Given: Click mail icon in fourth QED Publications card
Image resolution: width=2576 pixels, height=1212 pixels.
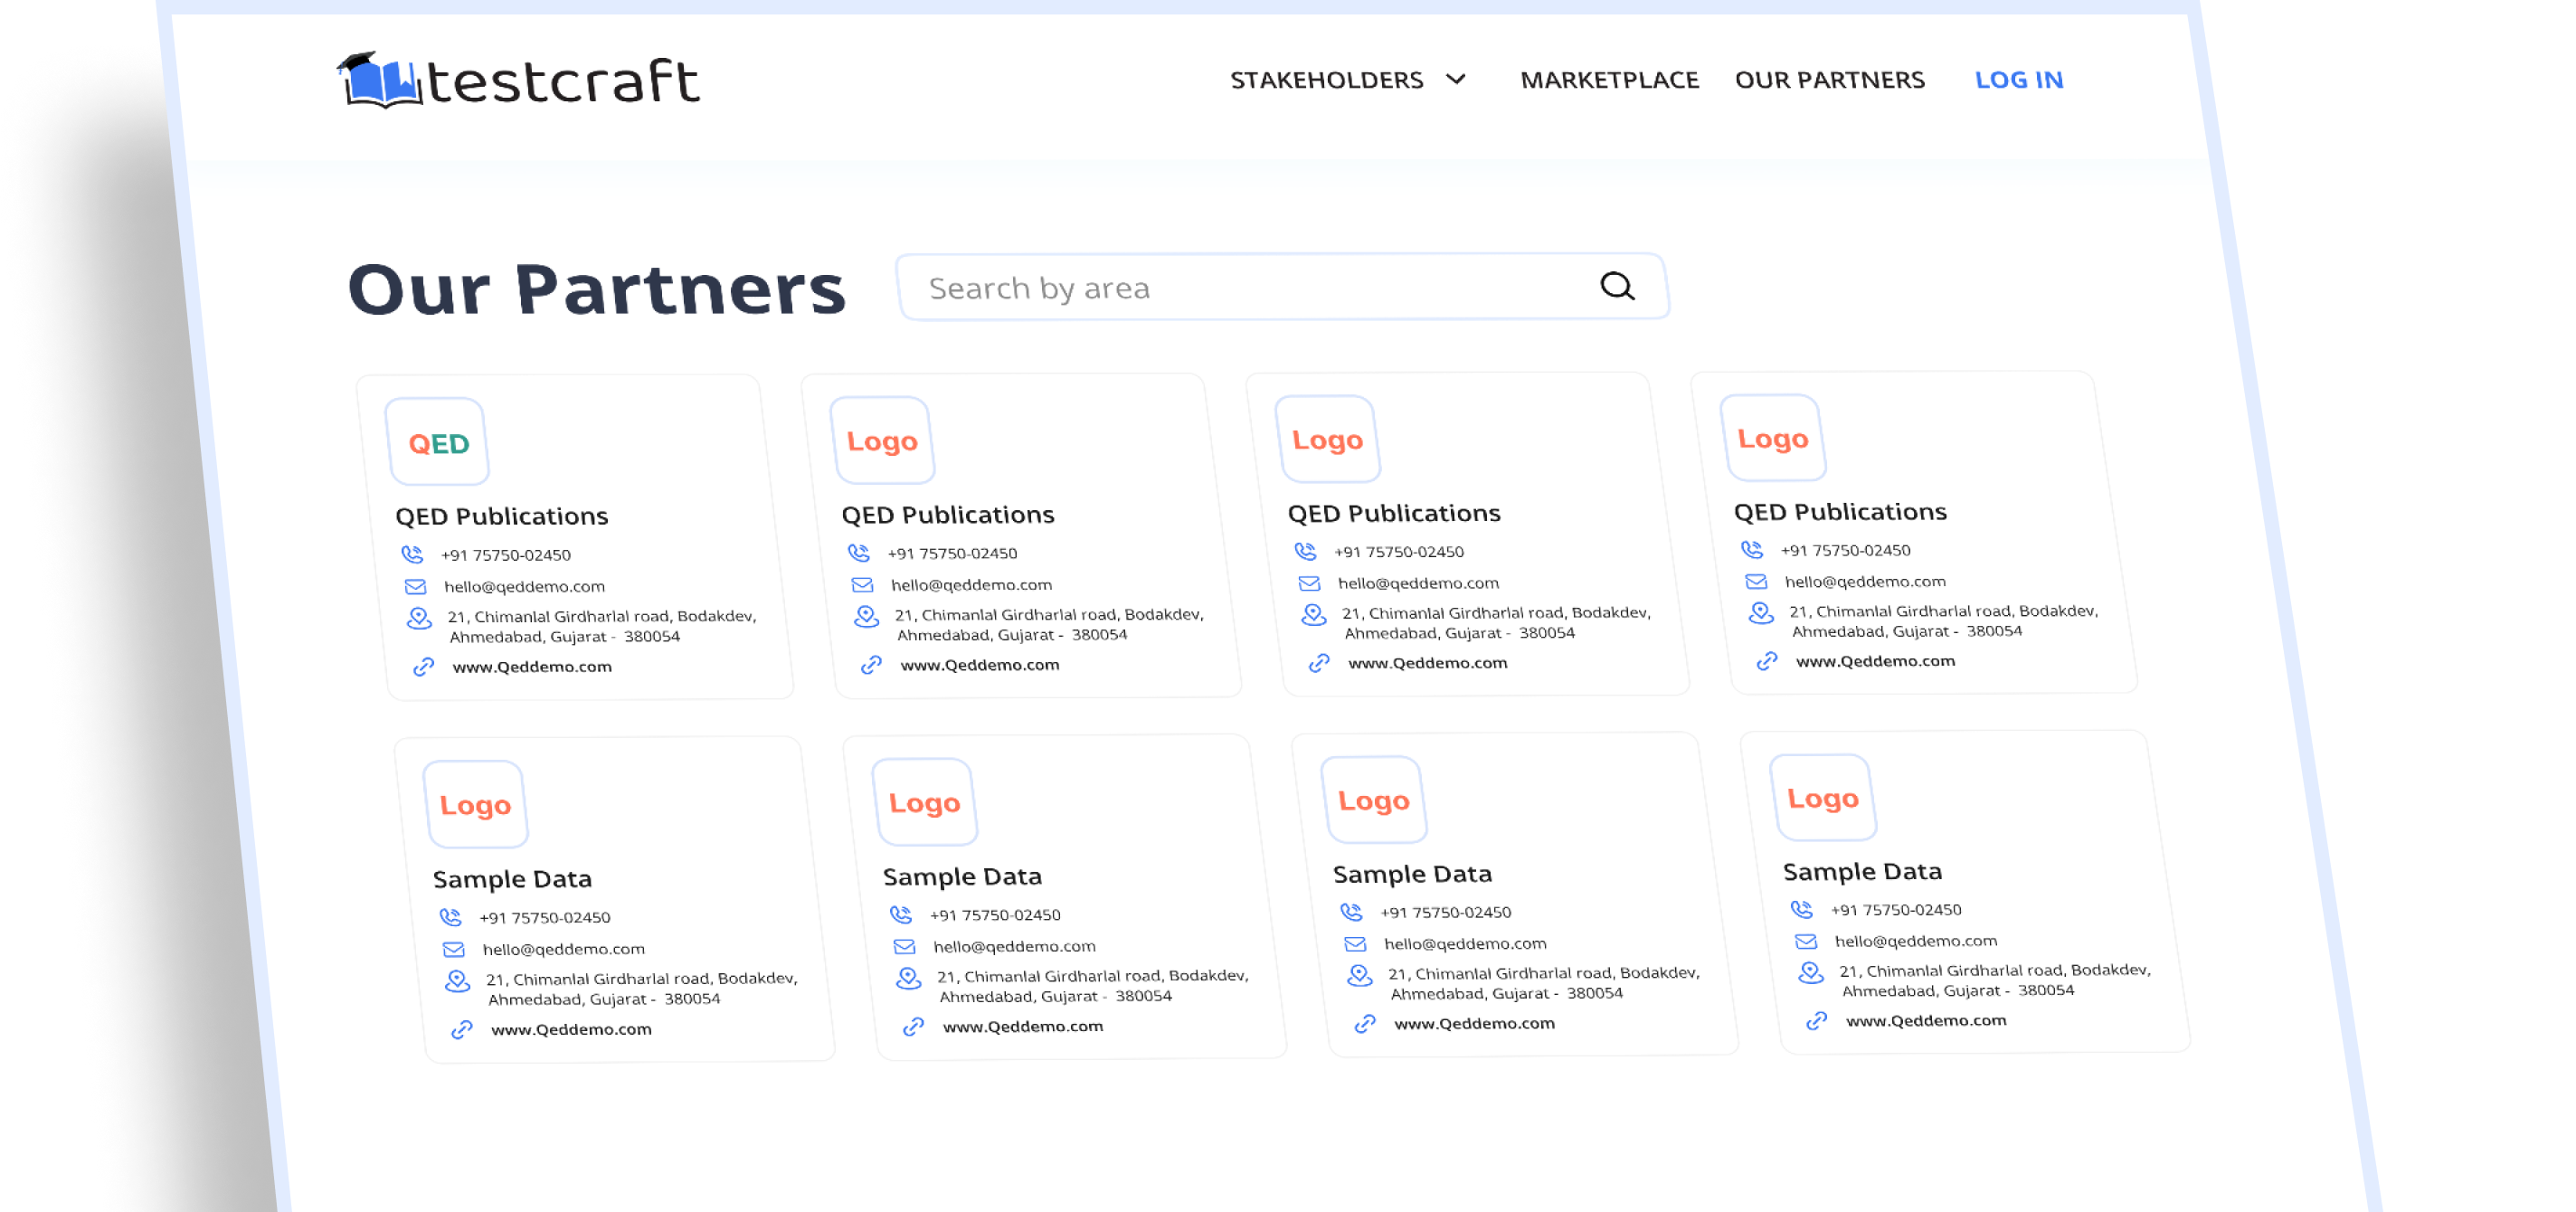Looking at the screenshot, I should click(x=1756, y=581).
